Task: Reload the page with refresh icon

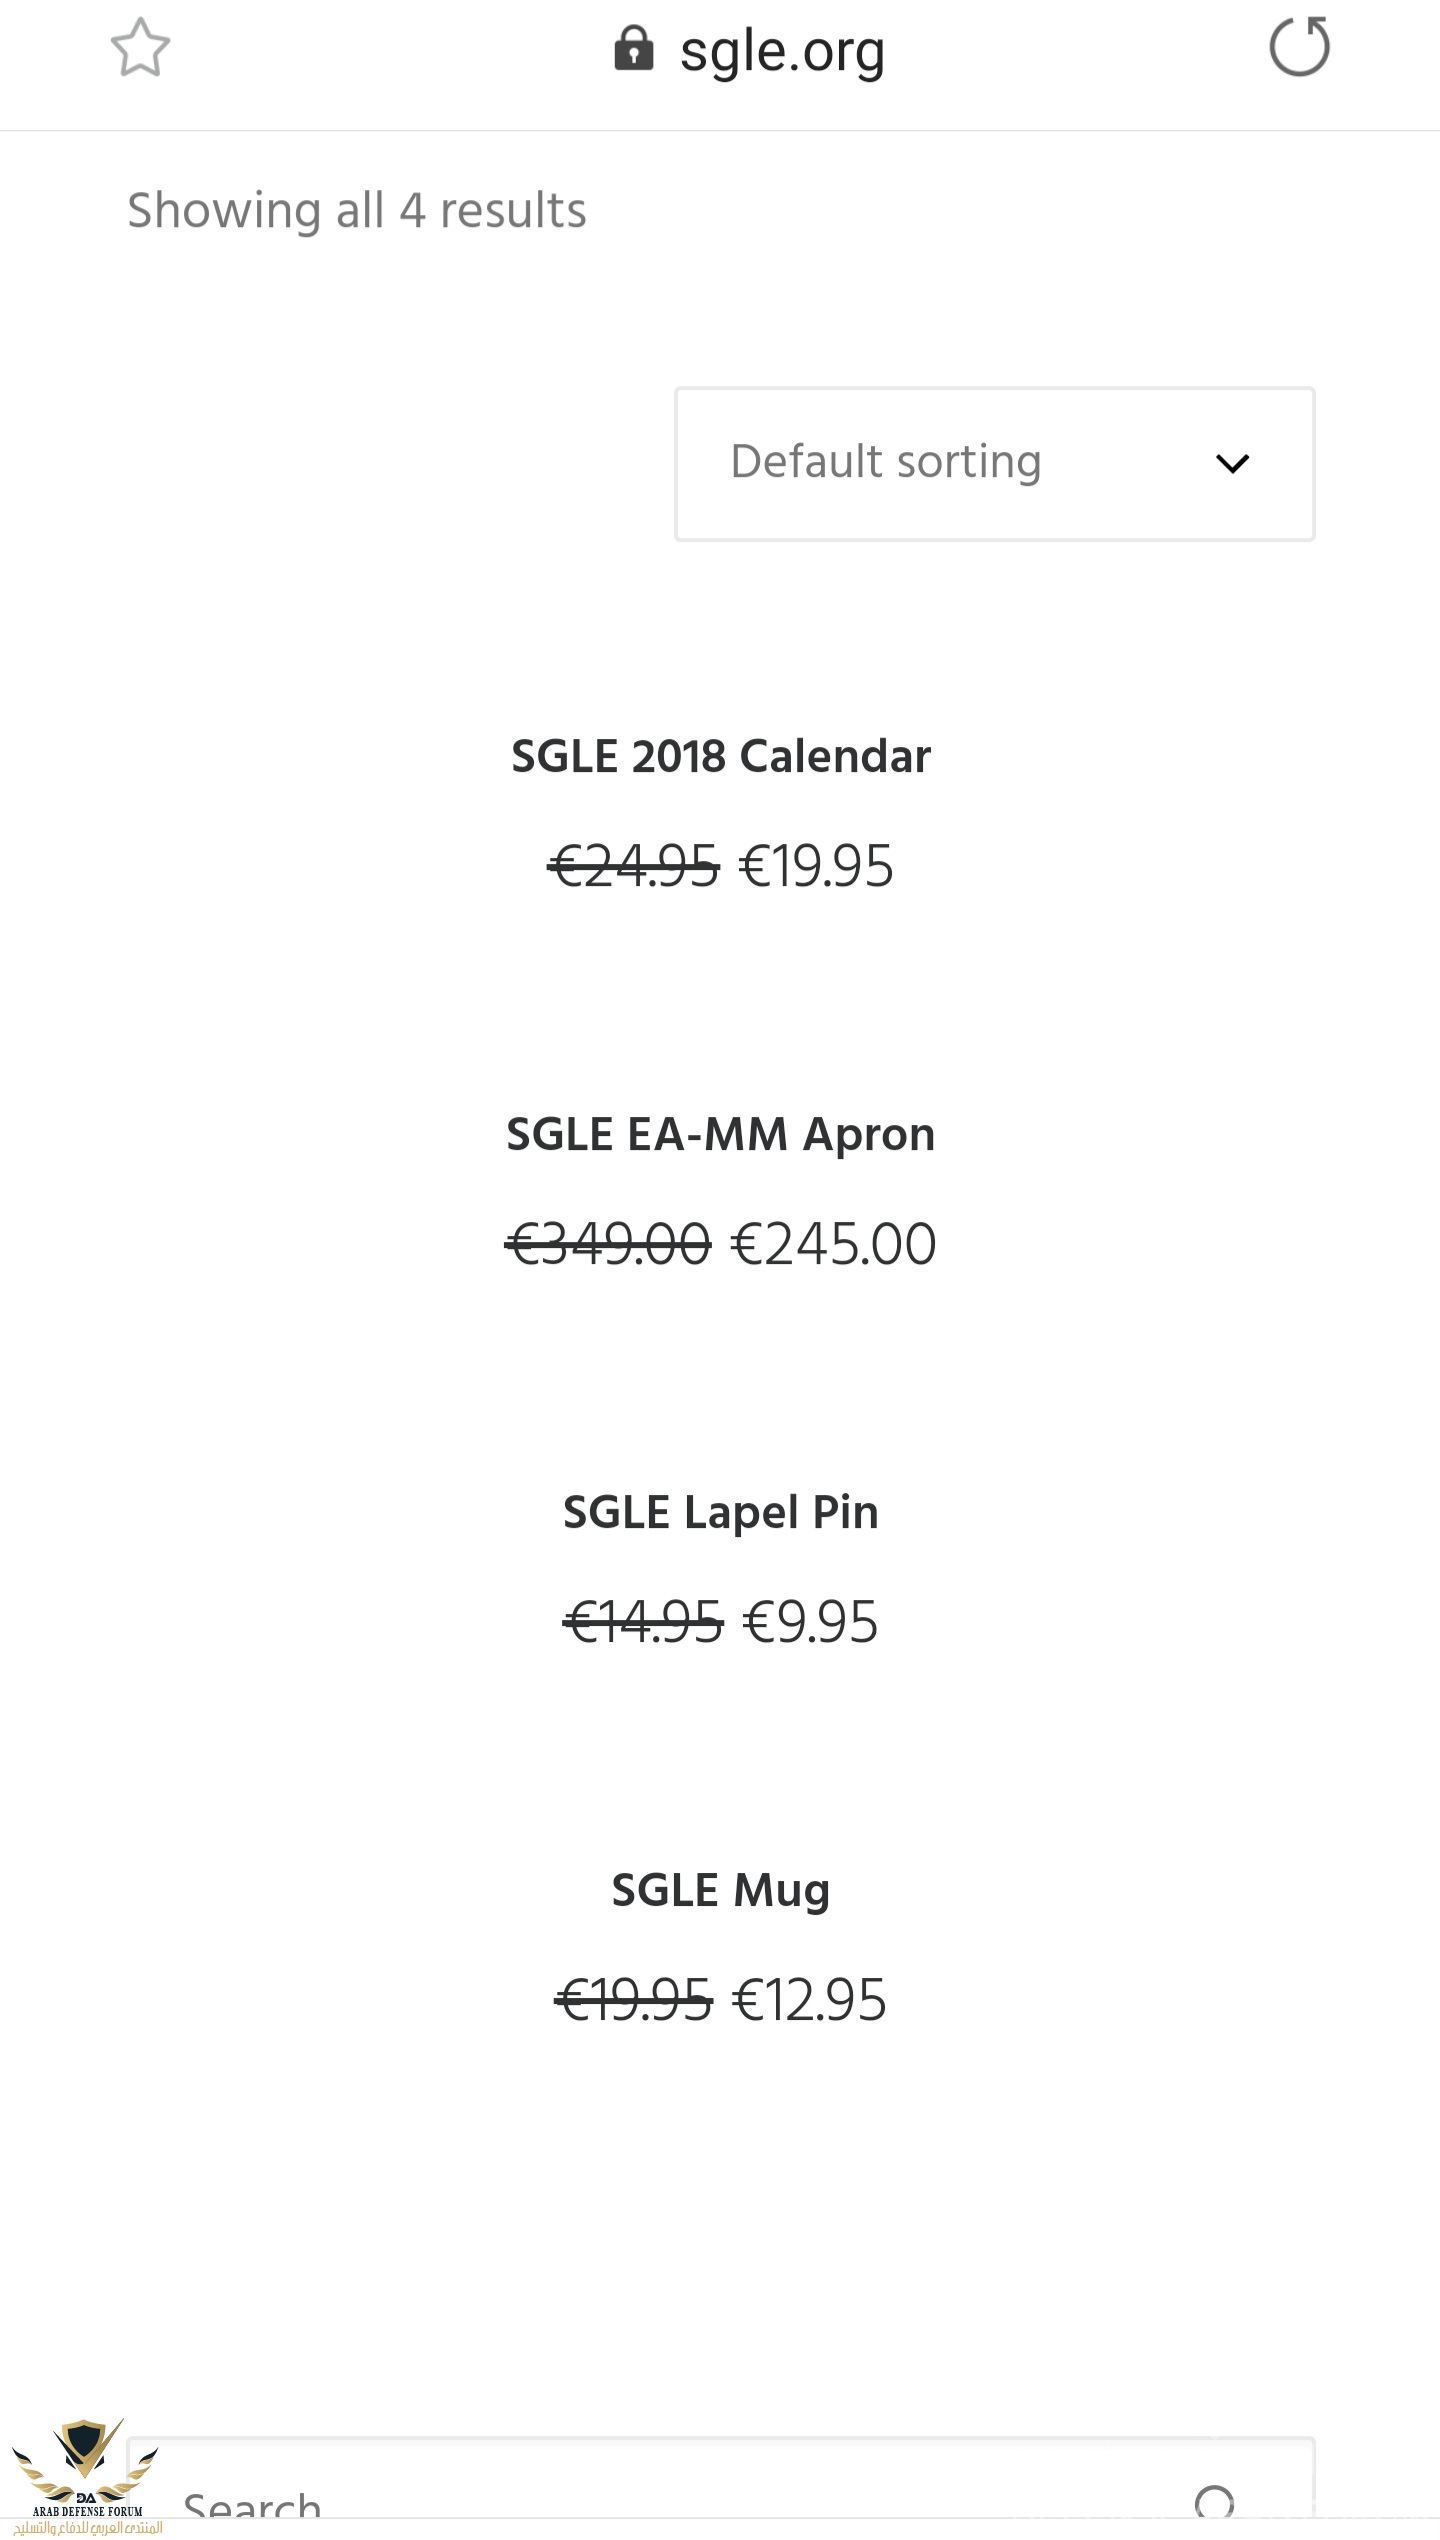Action: click(x=1299, y=46)
